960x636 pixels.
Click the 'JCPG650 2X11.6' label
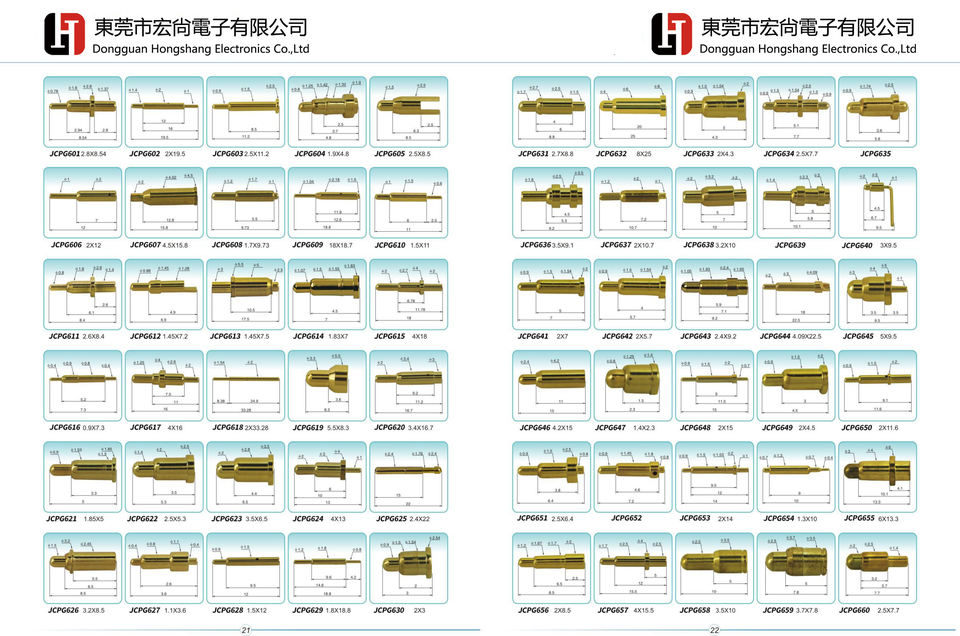coord(870,428)
